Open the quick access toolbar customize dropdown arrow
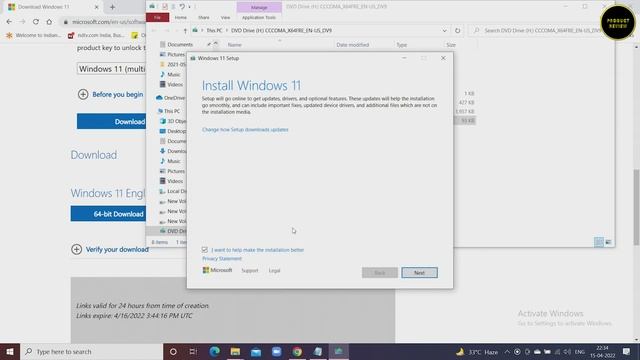Image resolution: width=640 pixels, height=360 pixels. [x=189, y=7]
